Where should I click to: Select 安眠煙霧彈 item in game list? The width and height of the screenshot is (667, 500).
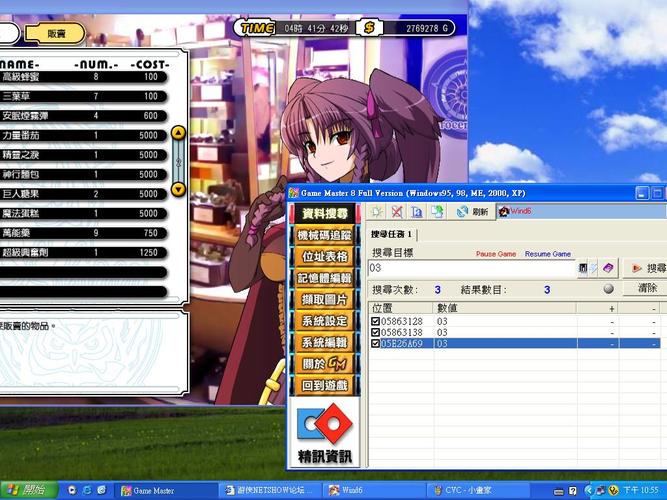[x=83, y=116]
